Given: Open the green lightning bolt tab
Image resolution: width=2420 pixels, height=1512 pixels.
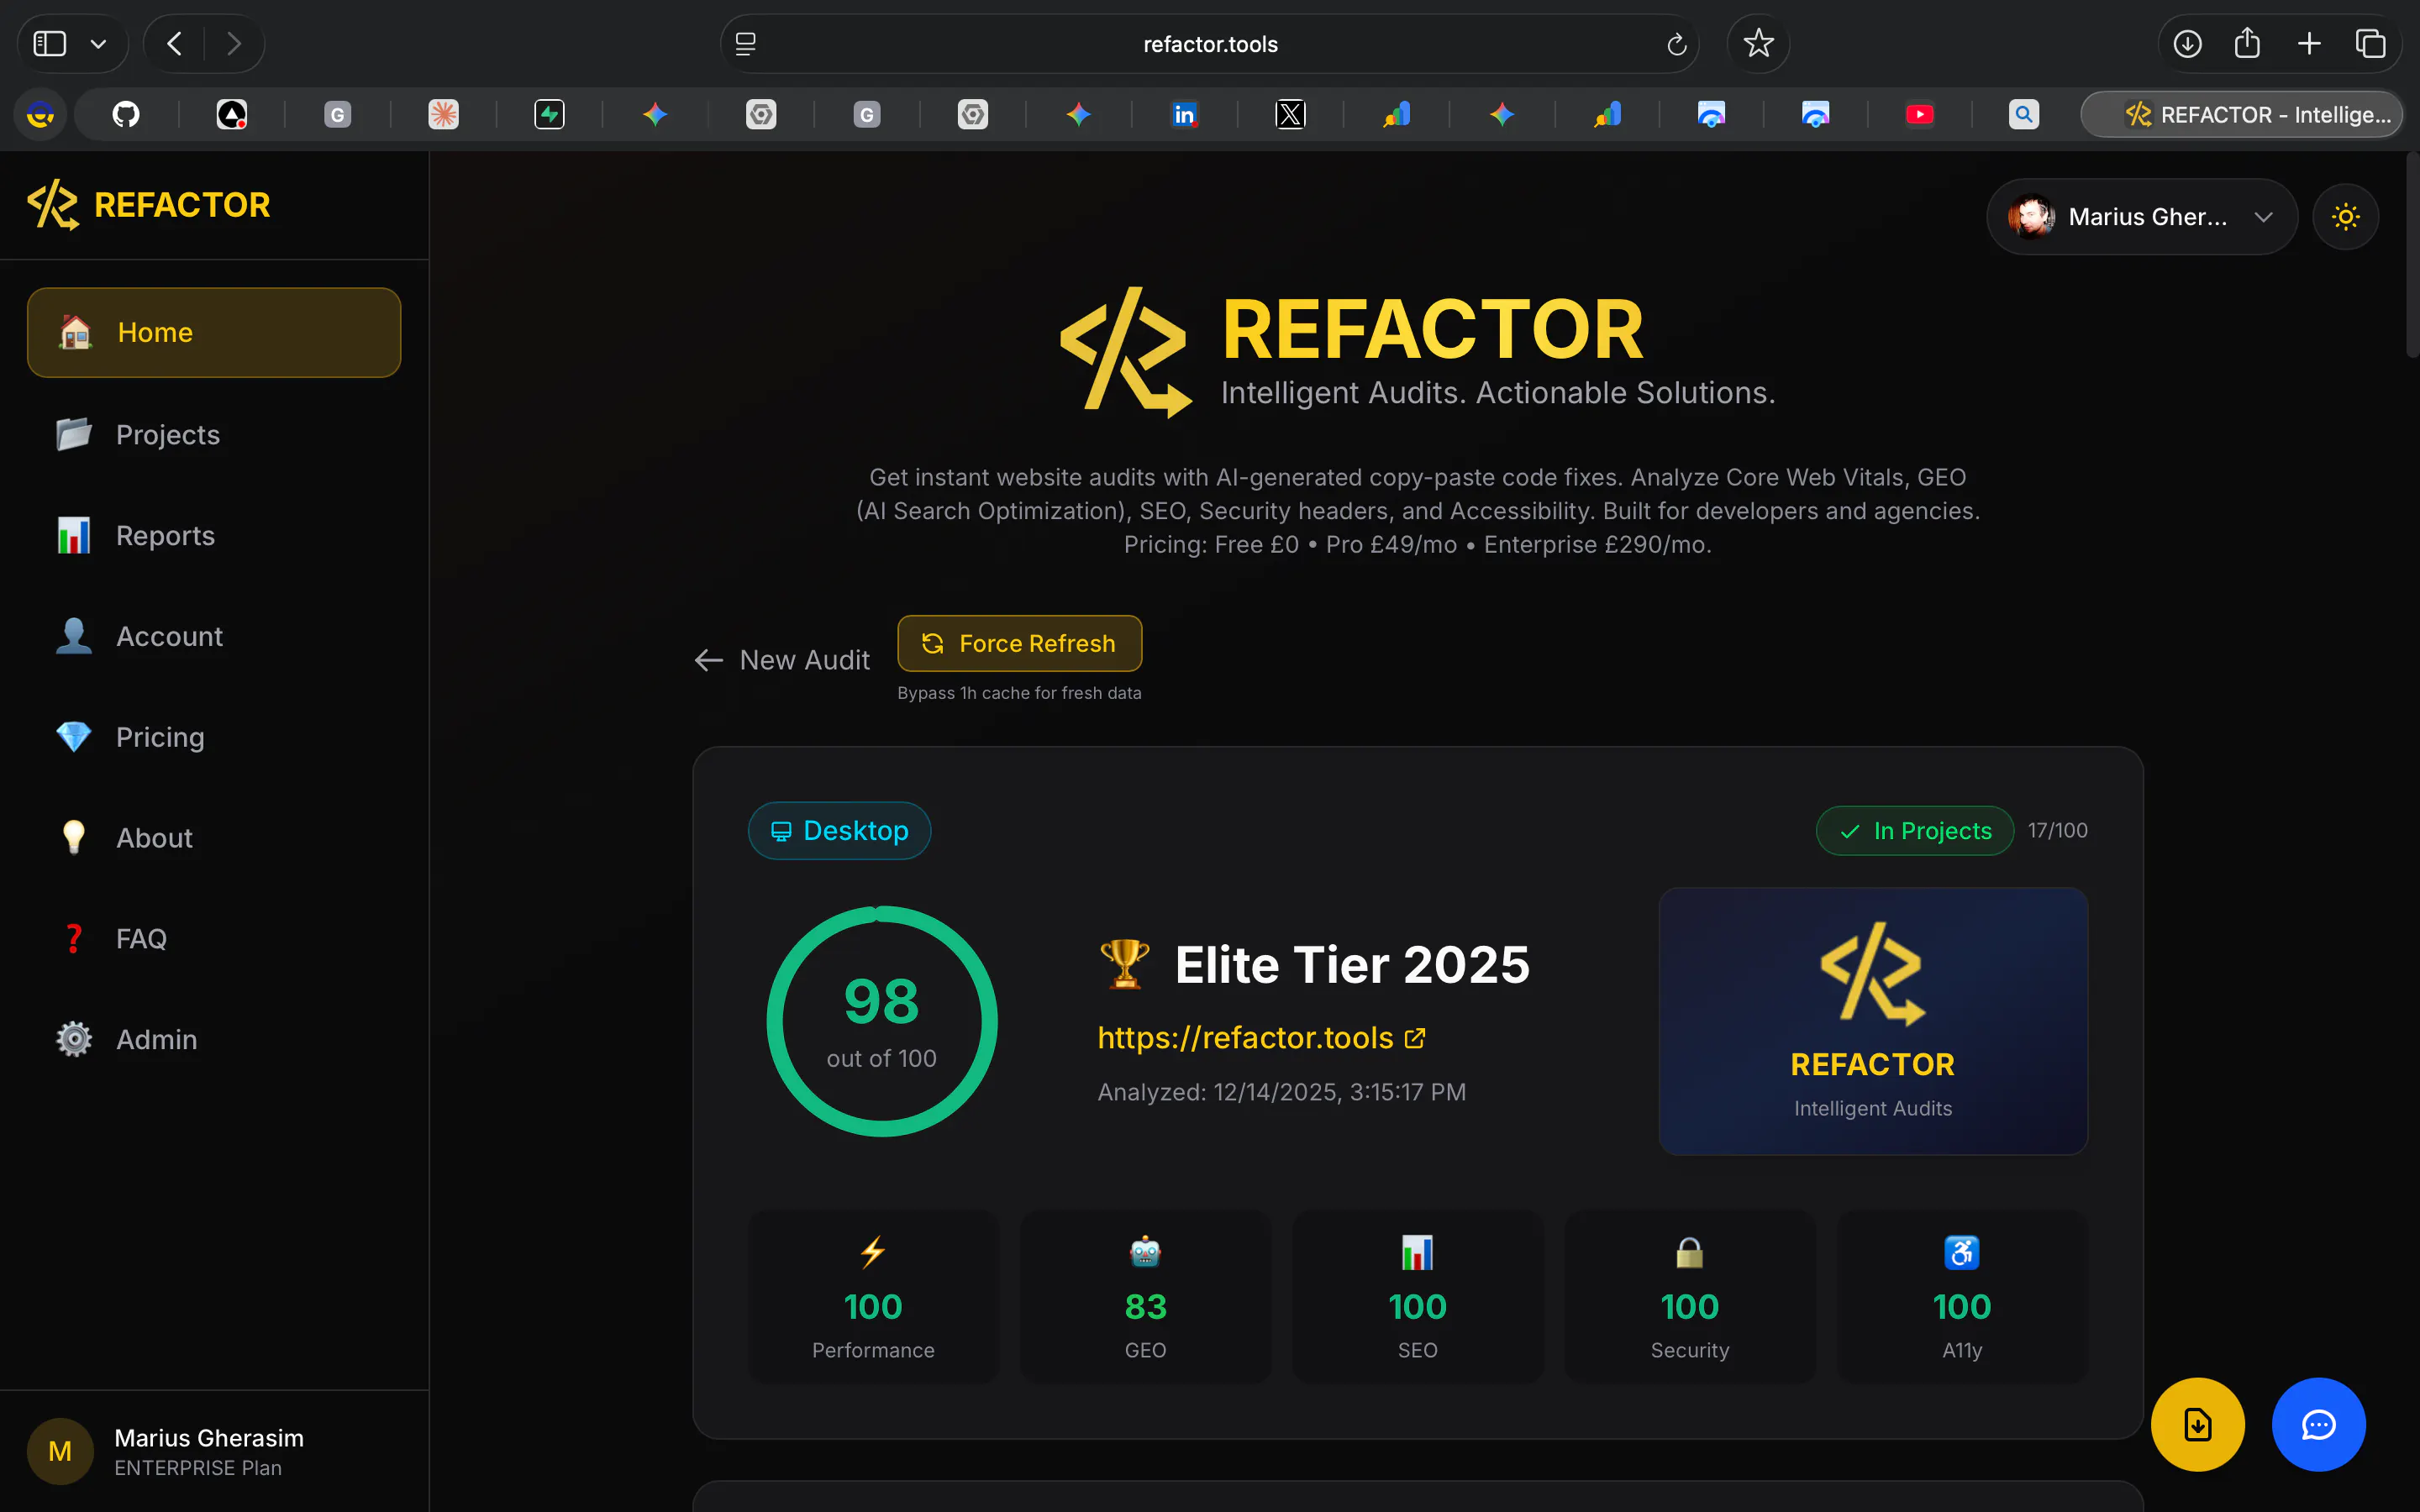Looking at the screenshot, I should click(x=549, y=114).
